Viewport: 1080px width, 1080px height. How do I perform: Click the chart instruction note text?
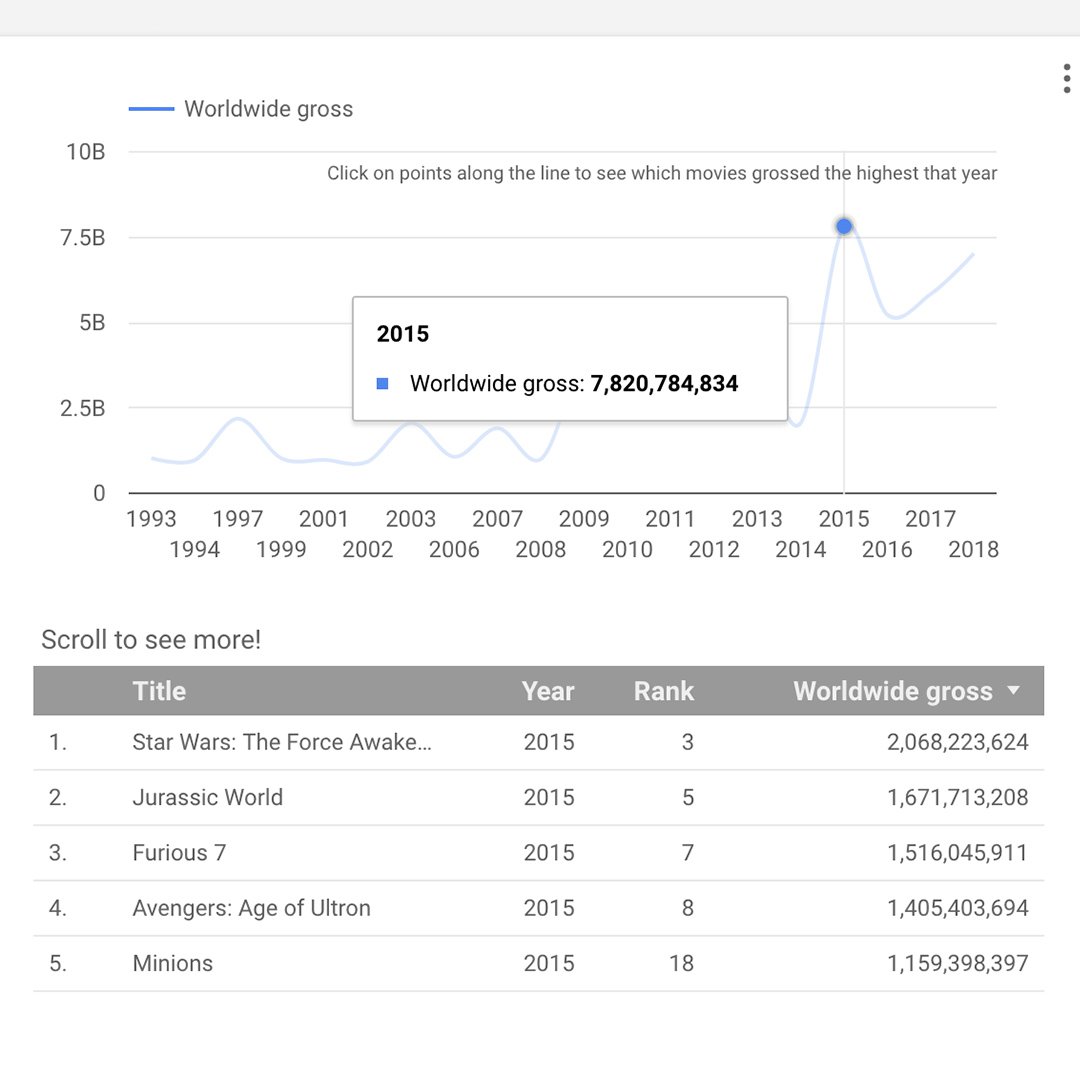coord(662,173)
